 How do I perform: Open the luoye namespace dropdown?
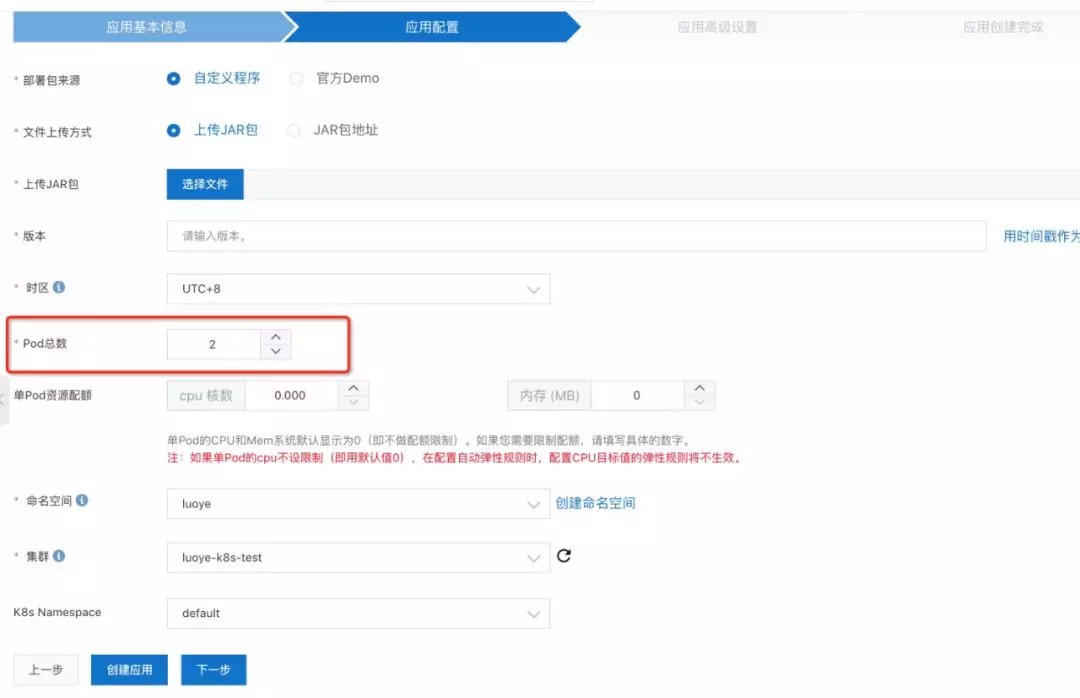click(358, 504)
